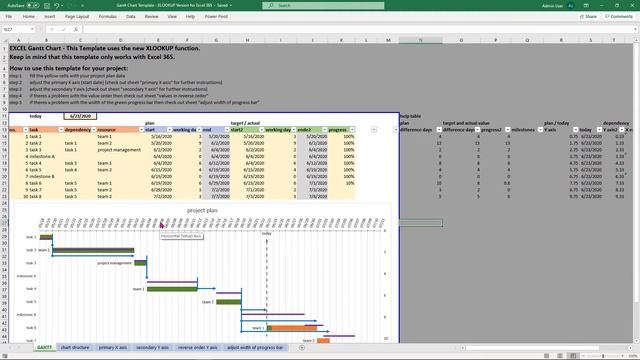The width and height of the screenshot is (640, 360).
Task: Switch to the GANTT sheet tab
Action: click(x=44, y=347)
